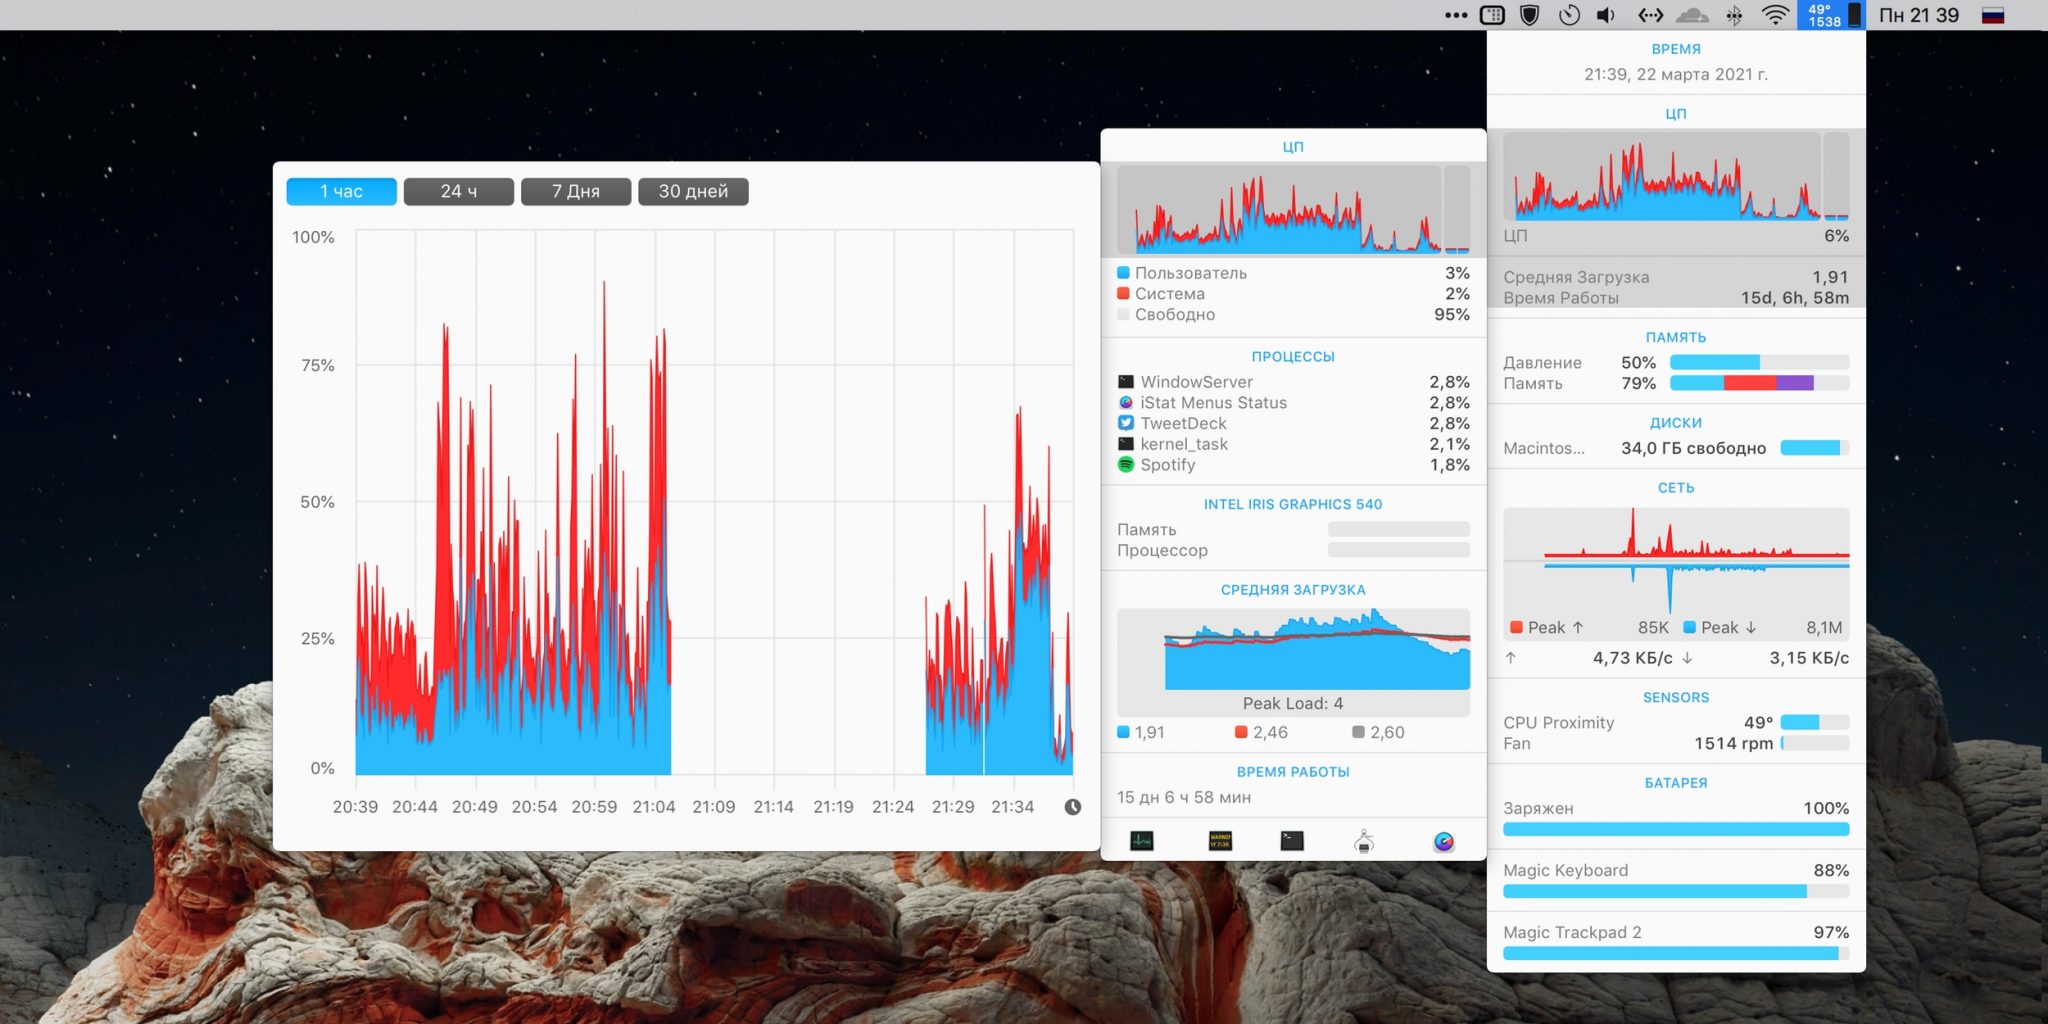2048x1024 pixels.
Task: Click CPU Proximity temperature bar
Action: [1814, 722]
